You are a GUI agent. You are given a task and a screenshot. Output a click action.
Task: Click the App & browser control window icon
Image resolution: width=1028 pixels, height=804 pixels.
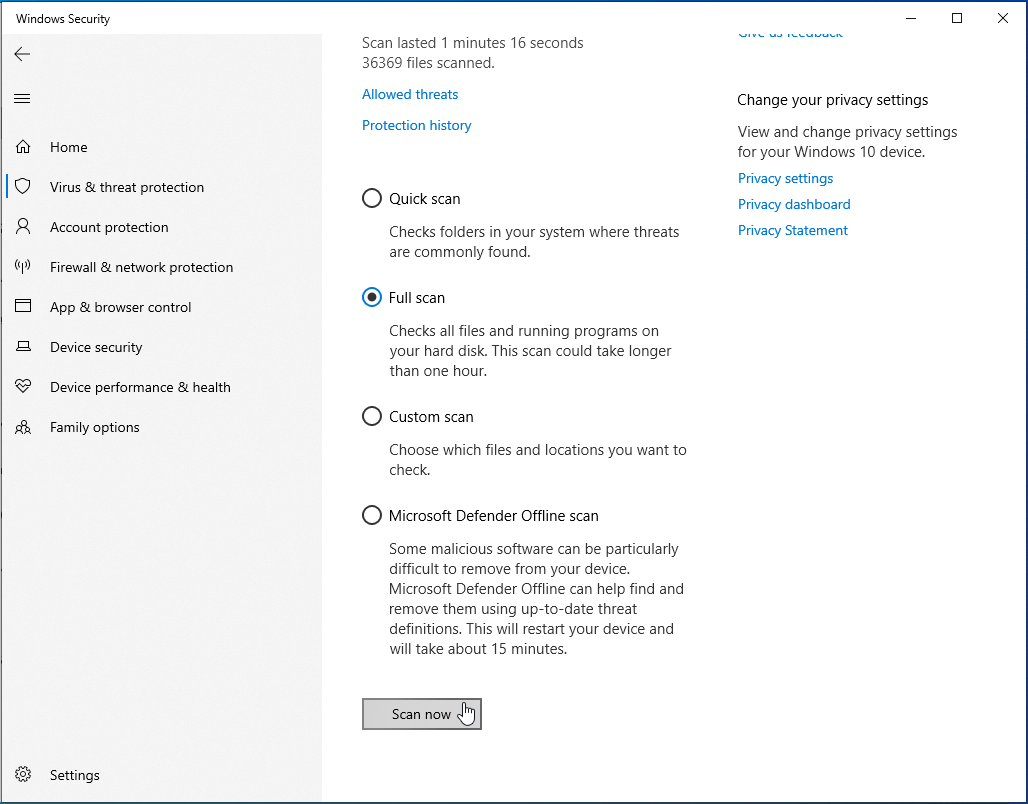pyautogui.click(x=23, y=307)
